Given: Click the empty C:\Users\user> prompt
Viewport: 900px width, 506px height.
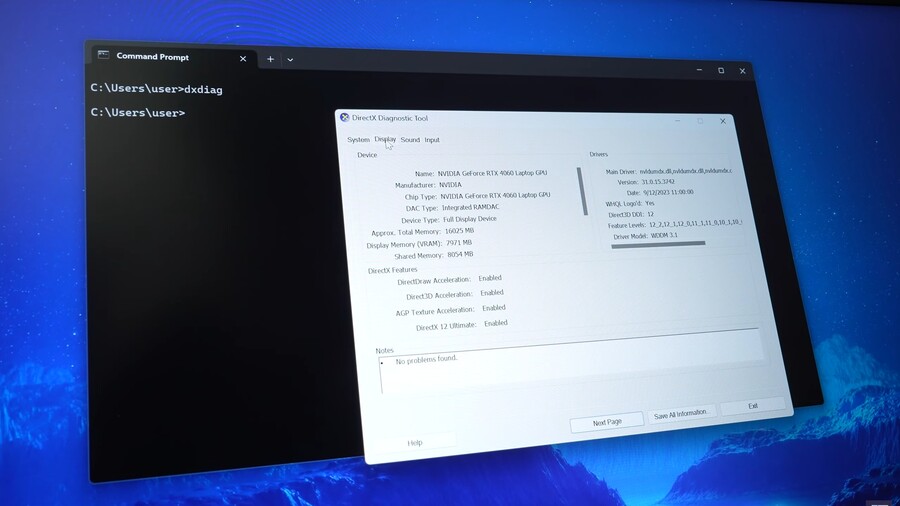Looking at the screenshot, I should click(x=138, y=112).
